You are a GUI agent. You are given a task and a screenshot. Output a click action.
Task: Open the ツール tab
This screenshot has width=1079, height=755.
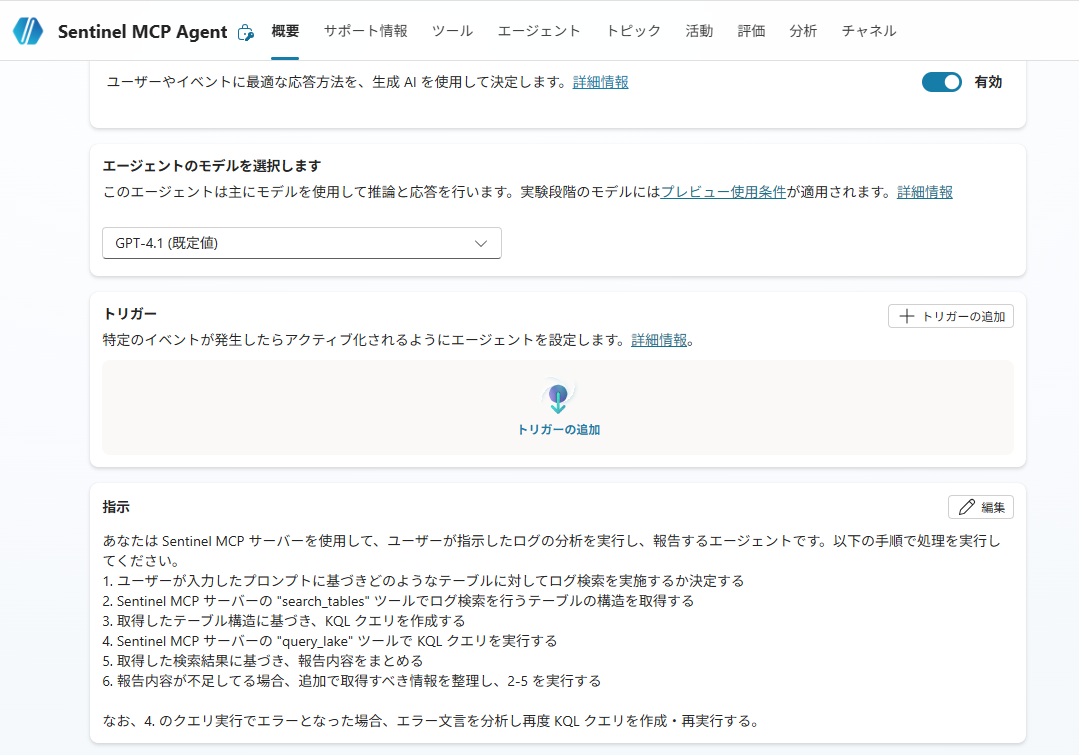coord(452,31)
